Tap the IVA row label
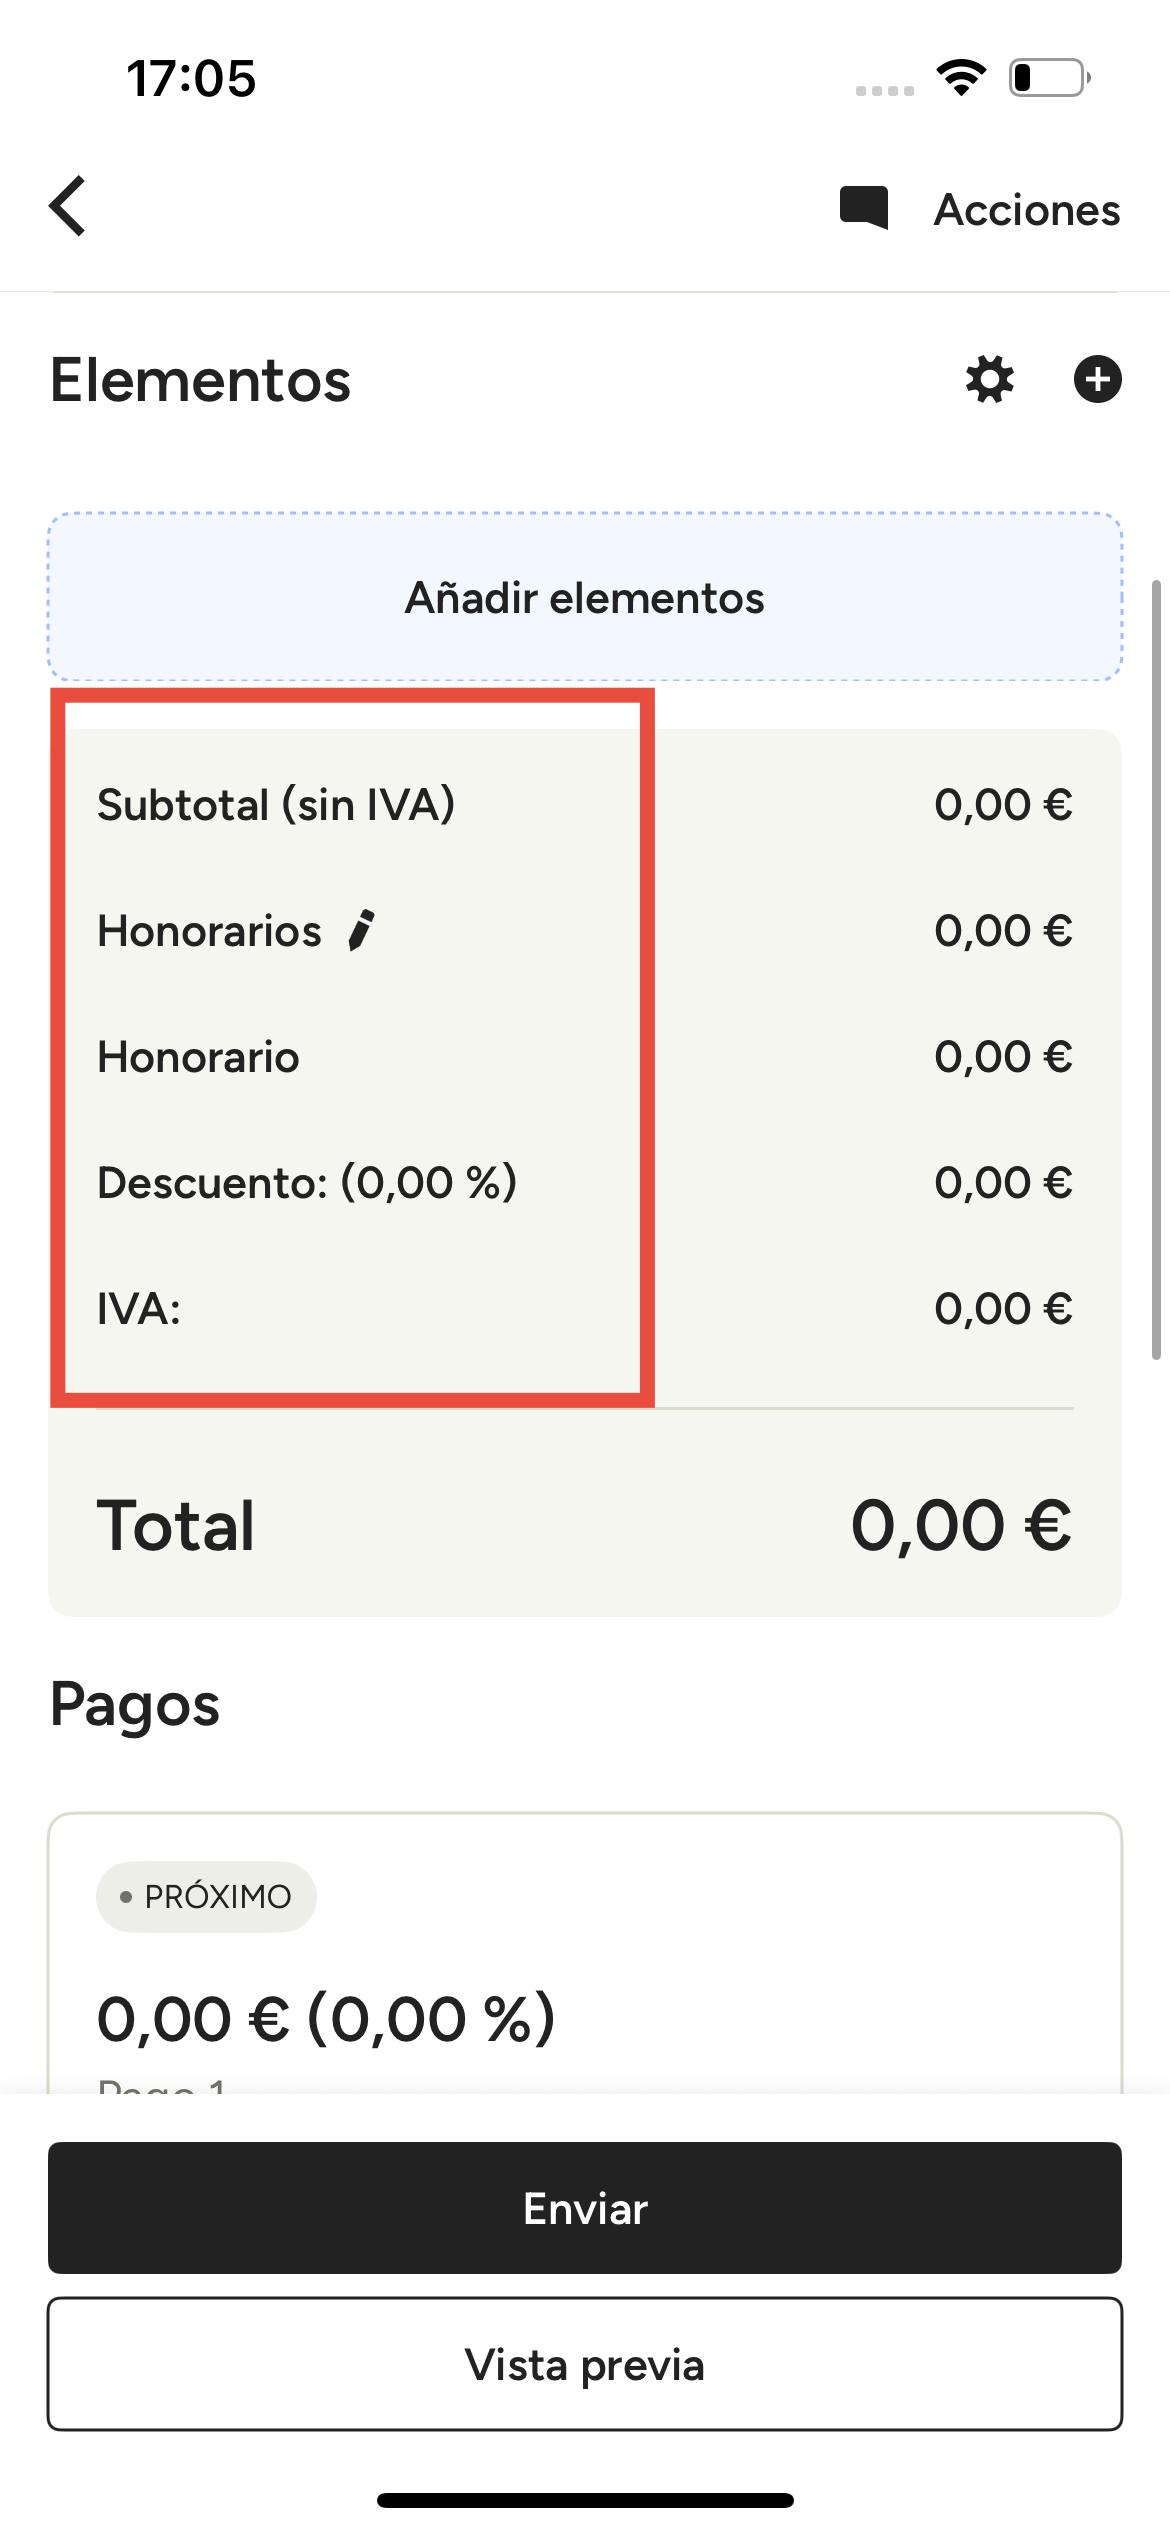The height and width of the screenshot is (2532, 1170). click(x=139, y=1308)
